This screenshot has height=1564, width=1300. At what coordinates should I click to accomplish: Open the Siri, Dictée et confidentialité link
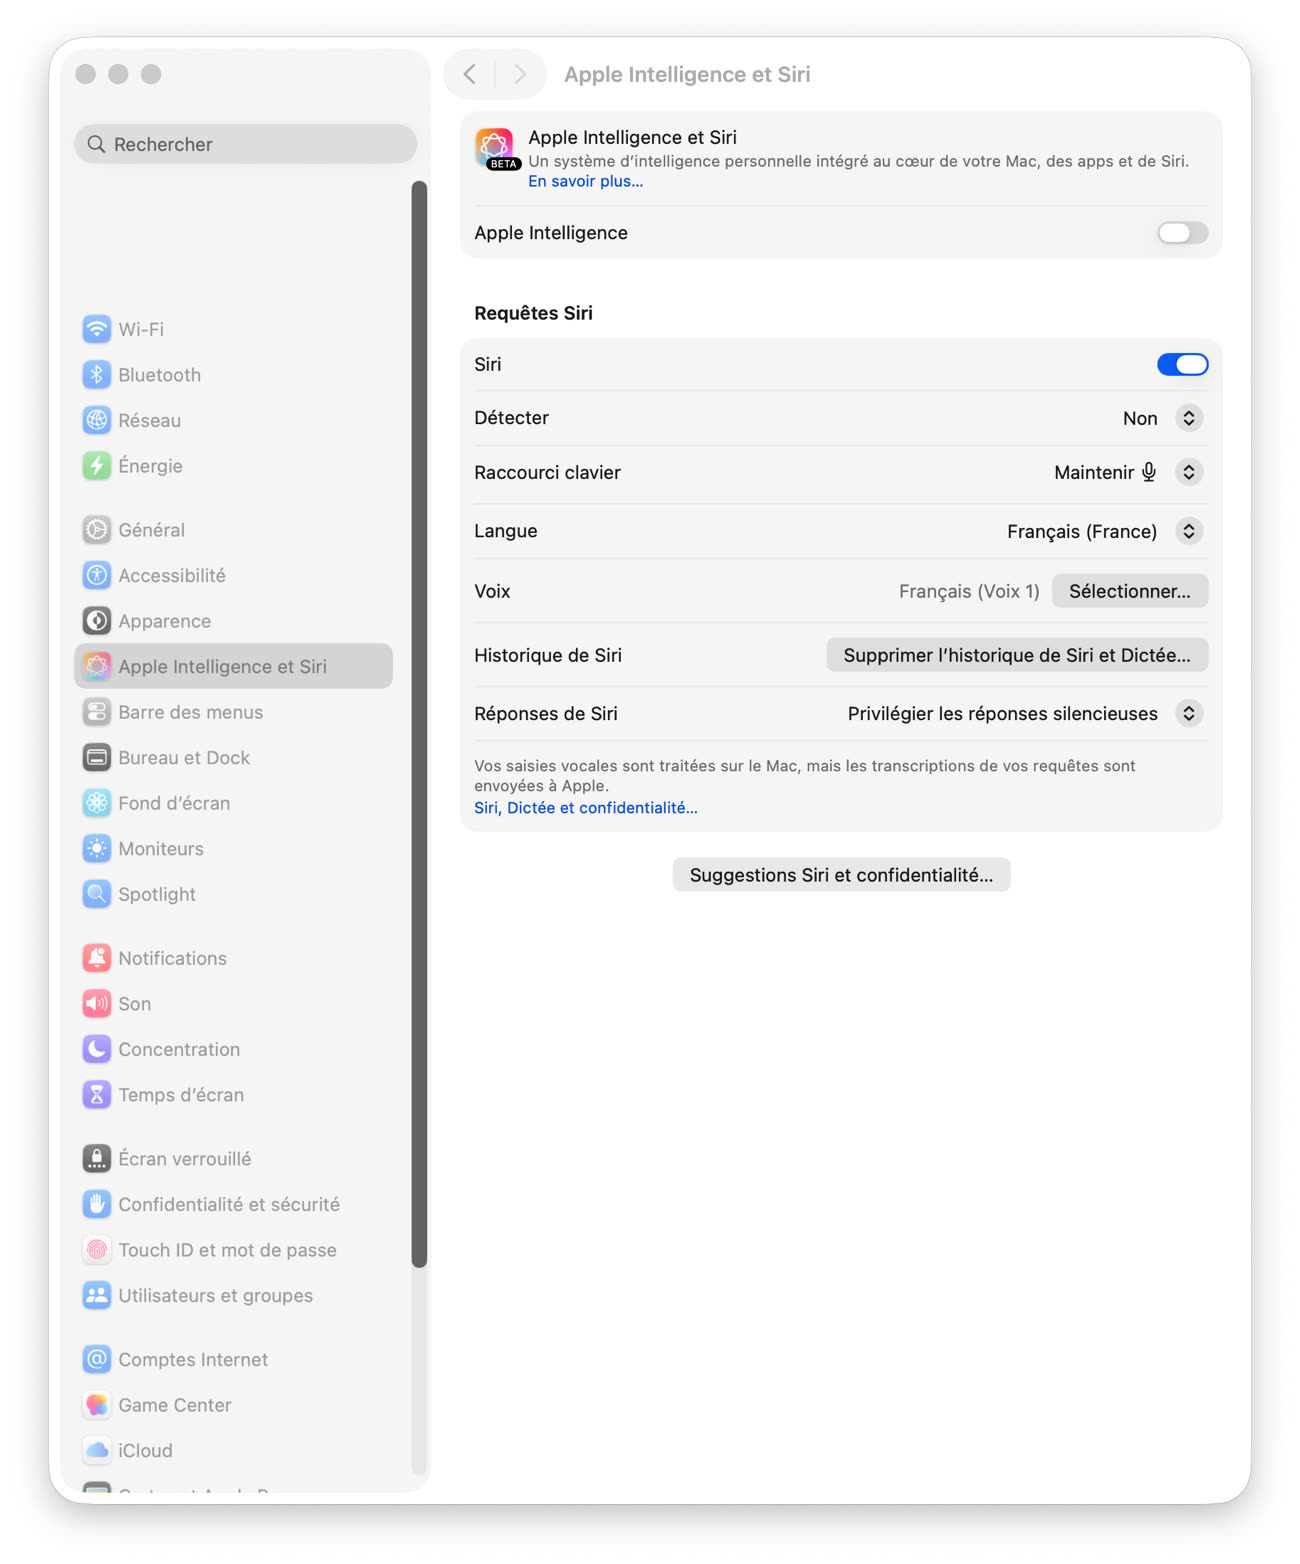click(586, 808)
